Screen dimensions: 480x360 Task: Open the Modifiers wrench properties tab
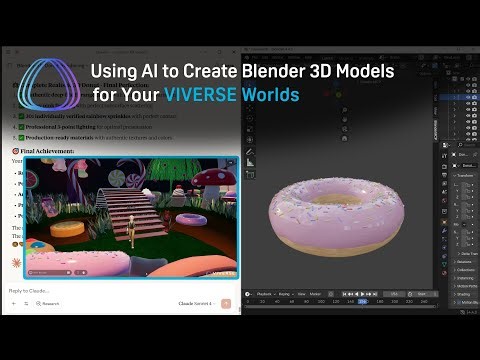coord(444,231)
